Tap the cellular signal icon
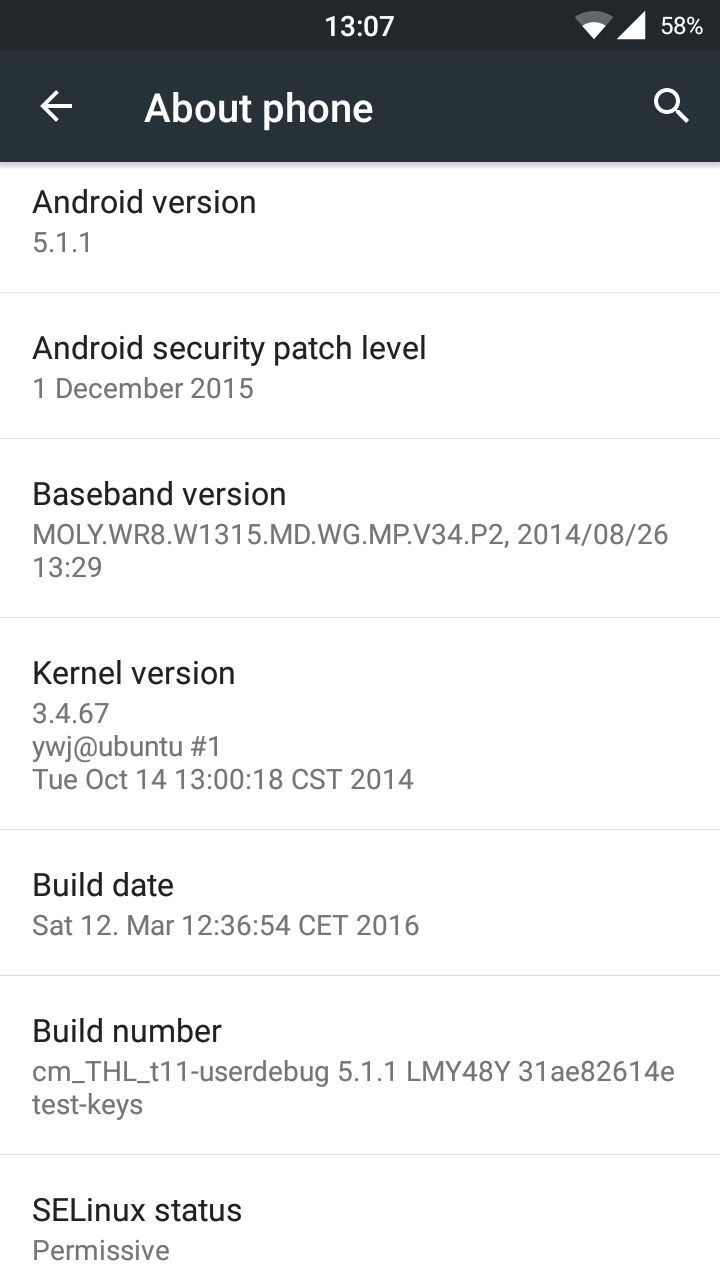The height and width of the screenshot is (1280, 720). point(631,25)
